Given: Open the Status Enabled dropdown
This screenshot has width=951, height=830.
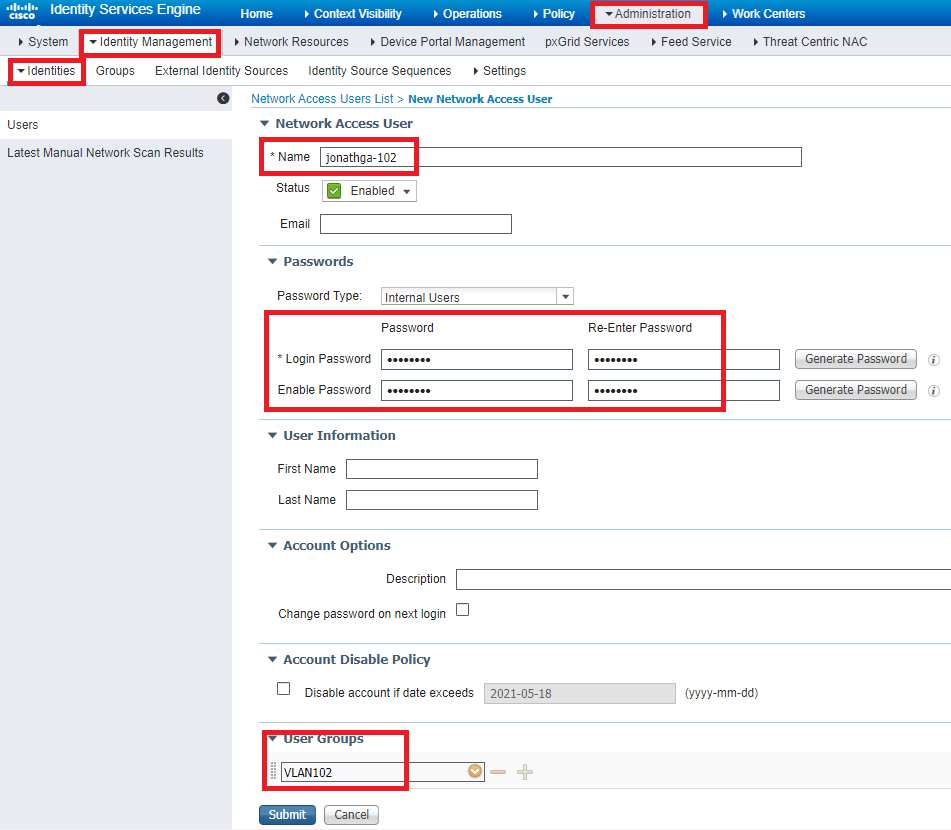Looking at the screenshot, I should point(369,191).
